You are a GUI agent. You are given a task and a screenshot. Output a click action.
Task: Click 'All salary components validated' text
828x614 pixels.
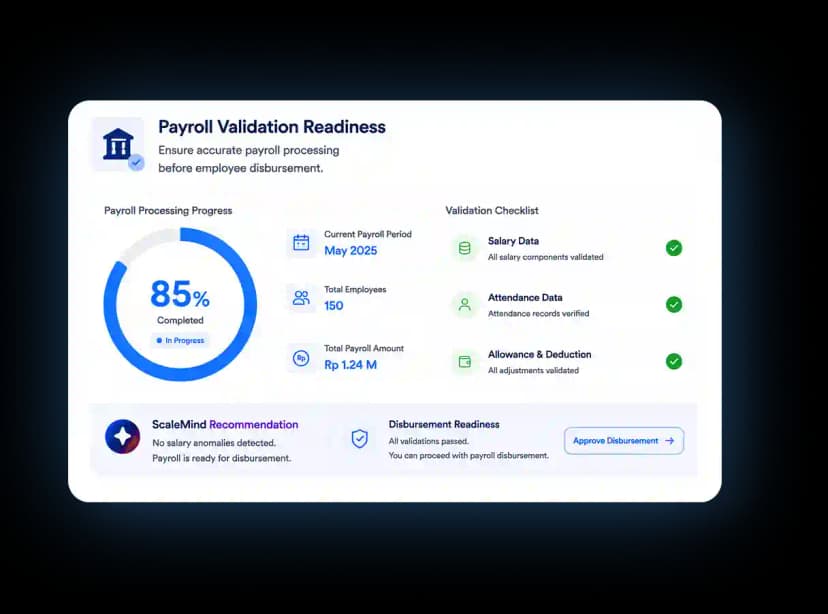tap(545, 257)
